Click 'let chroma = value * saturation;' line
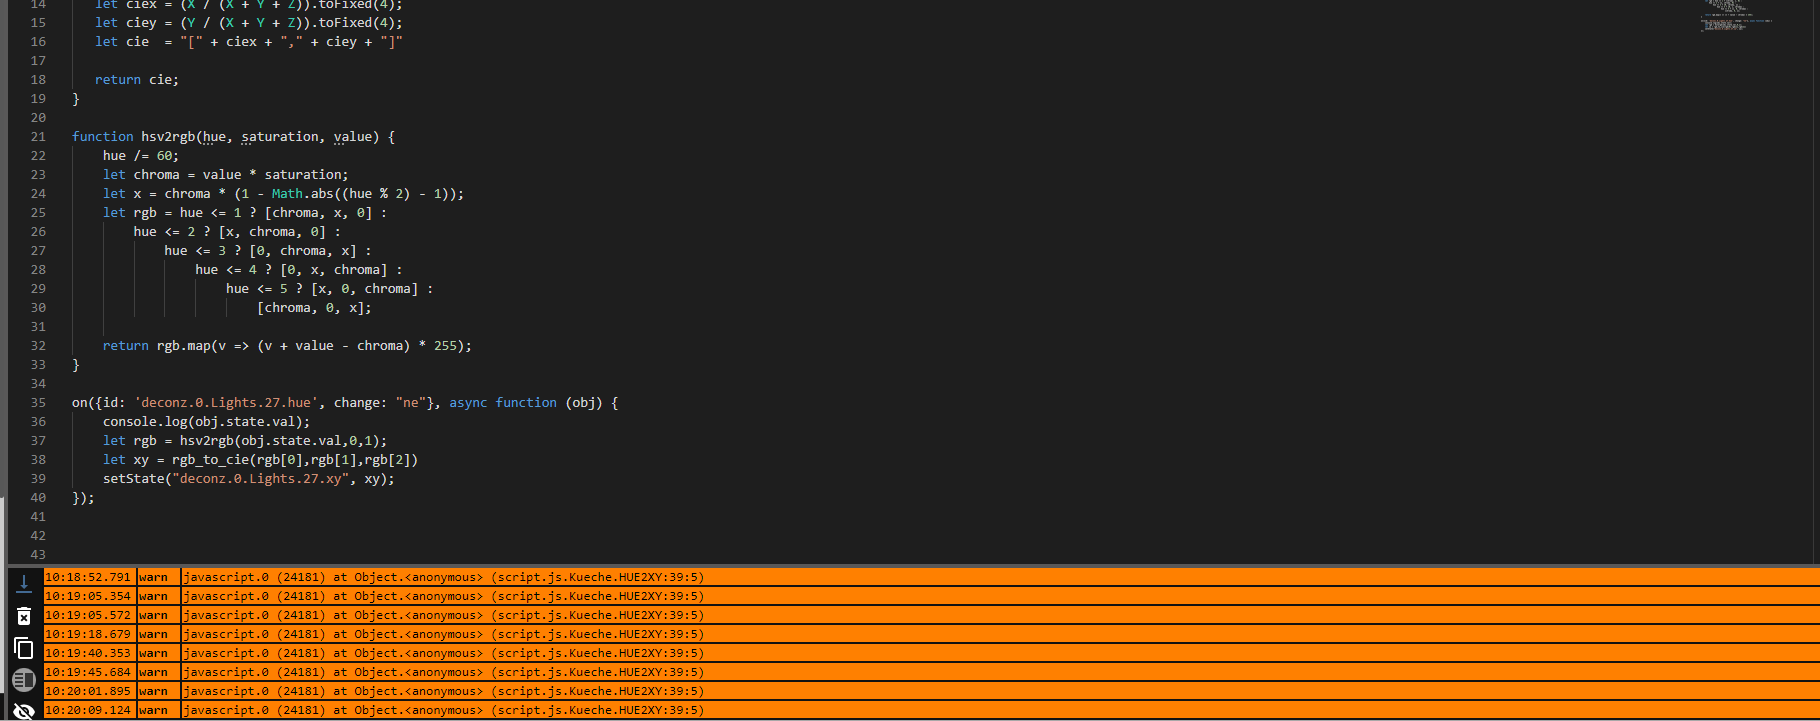1820x721 pixels. [226, 175]
